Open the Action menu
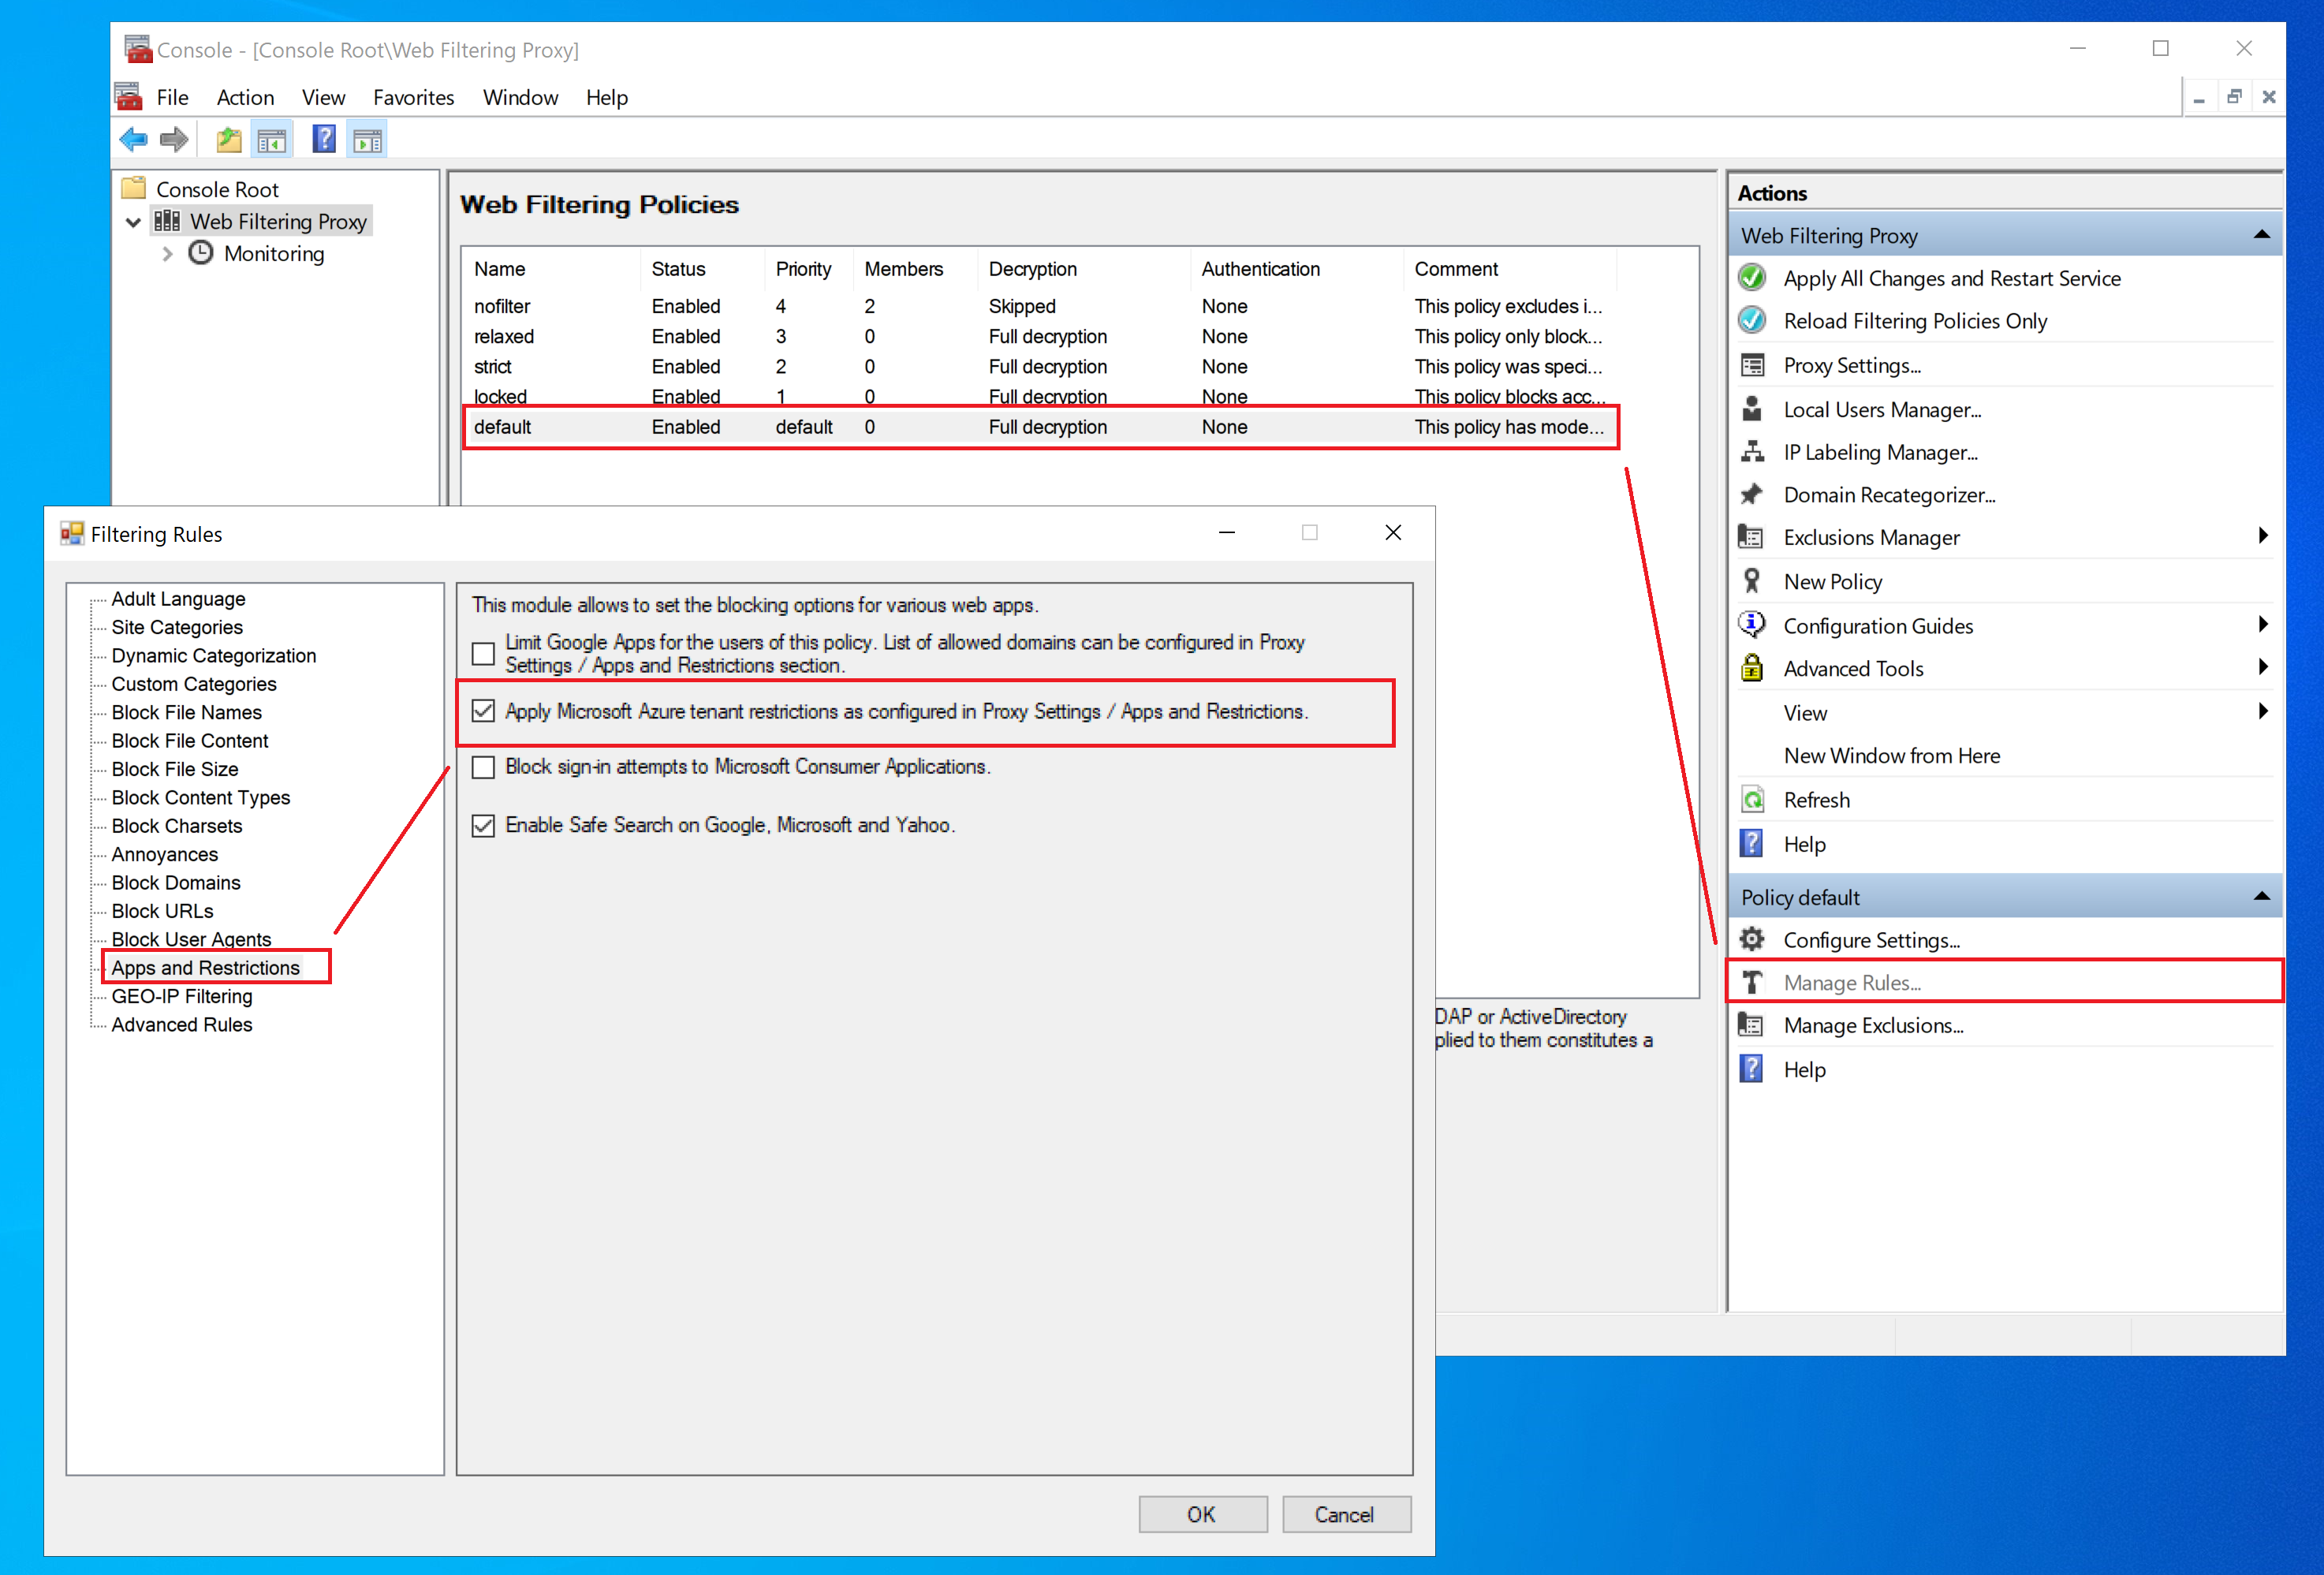This screenshot has height=1575, width=2324. 245,97
